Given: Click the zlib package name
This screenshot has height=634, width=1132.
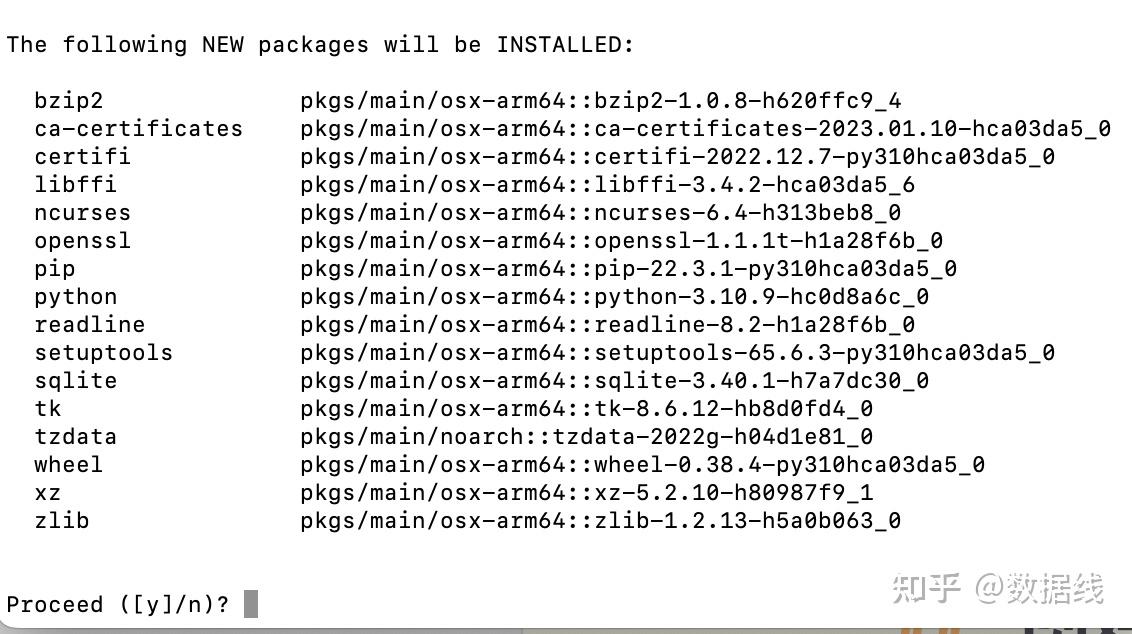Looking at the screenshot, I should (x=61, y=521).
